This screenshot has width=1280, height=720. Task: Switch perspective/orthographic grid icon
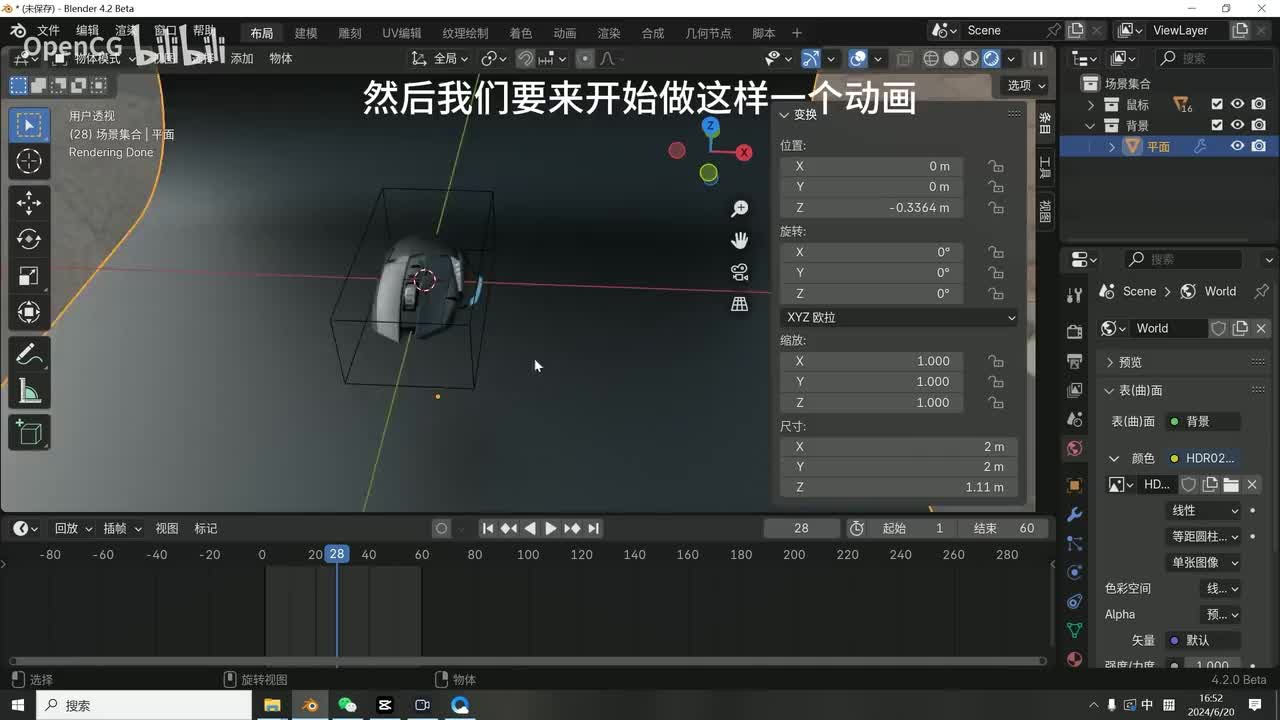tap(740, 304)
